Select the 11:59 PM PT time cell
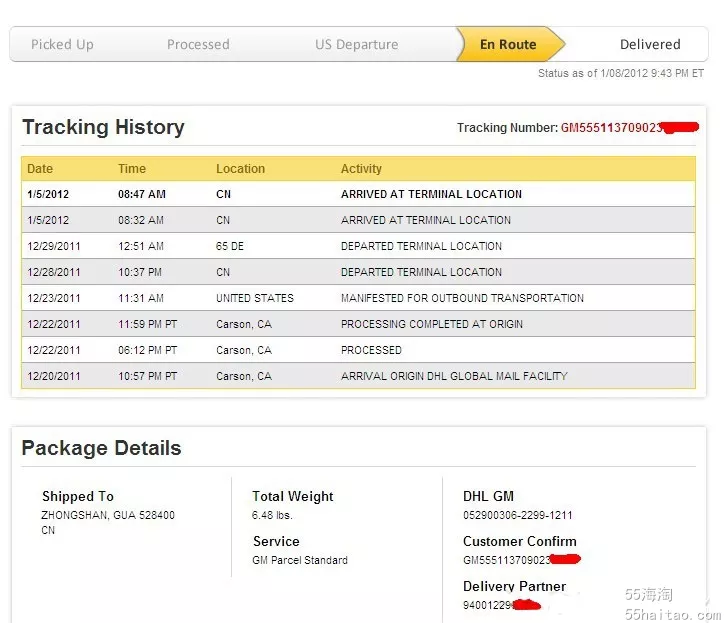The image size is (724, 623). (147, 324)
